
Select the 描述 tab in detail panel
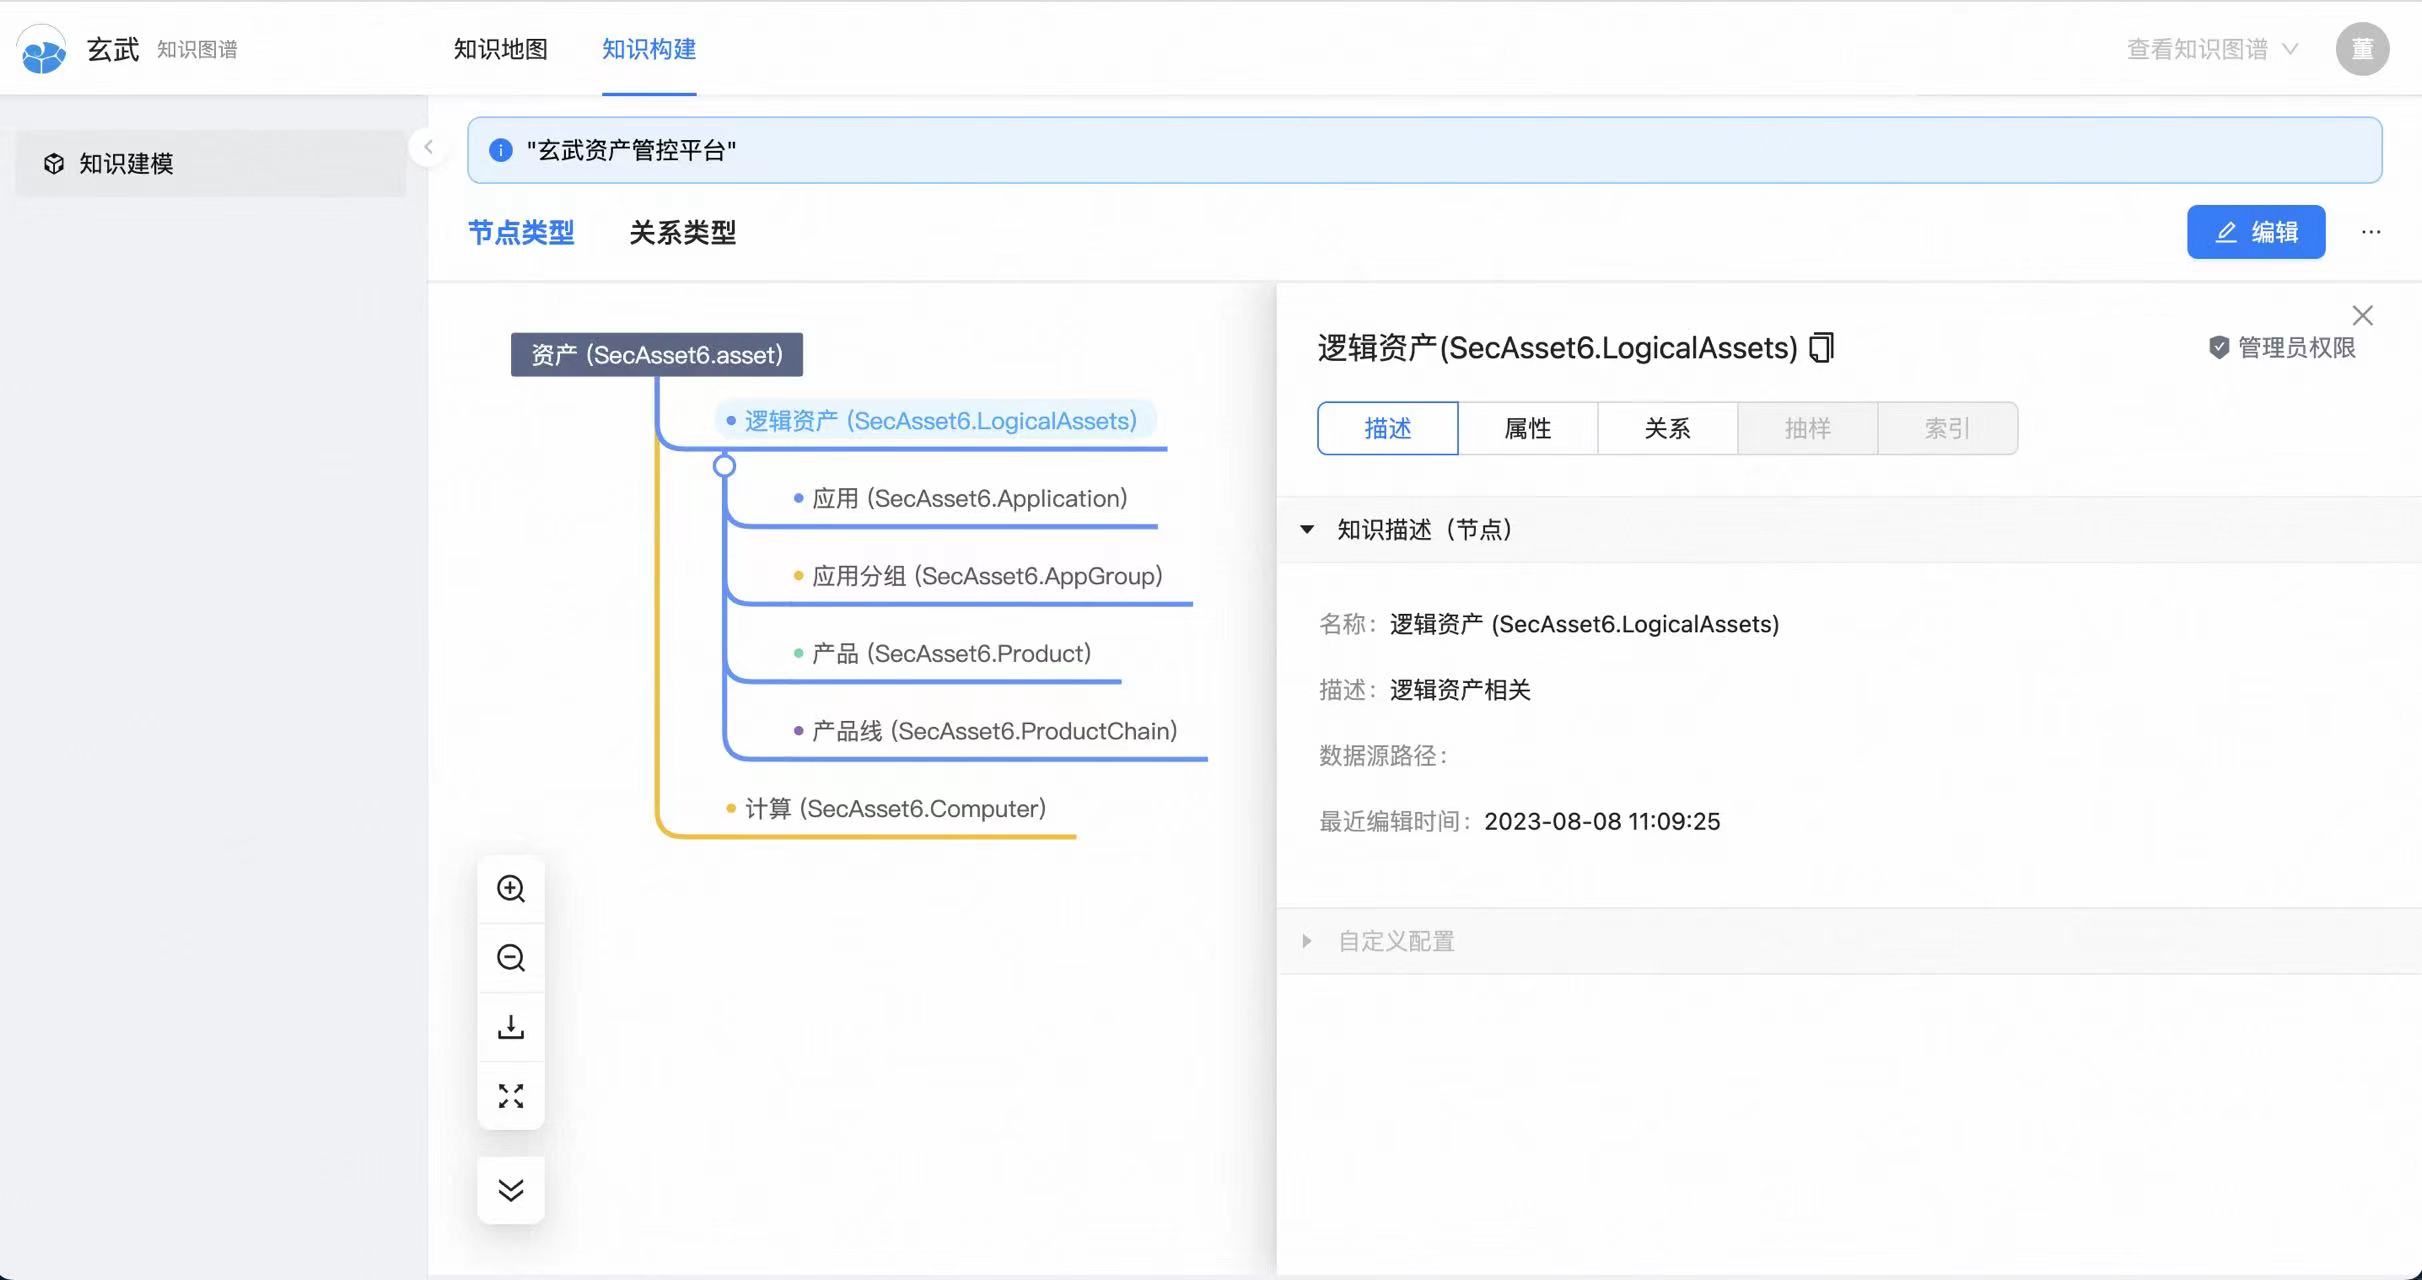click(1388, 429)
